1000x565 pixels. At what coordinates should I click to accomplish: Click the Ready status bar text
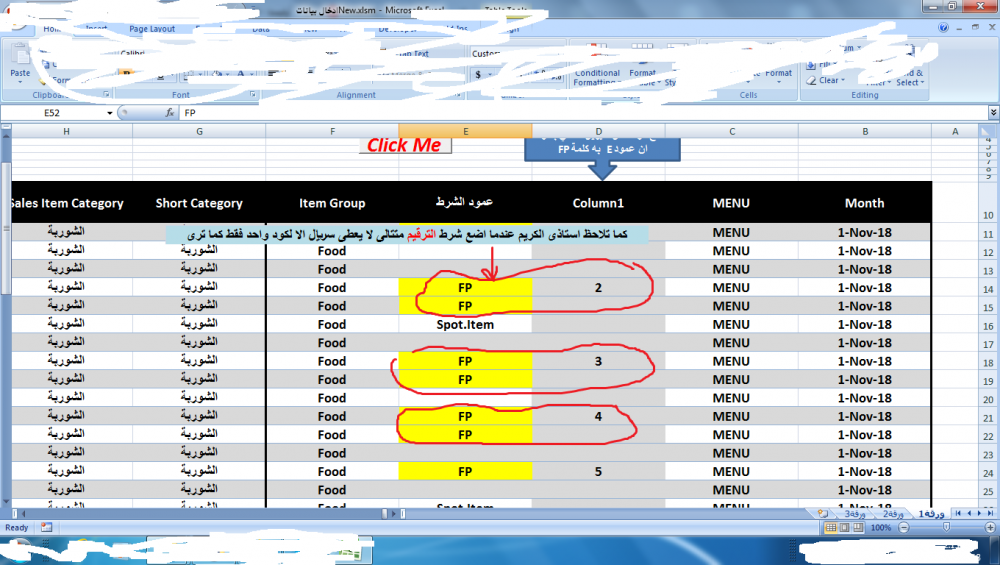click(17, 527)
